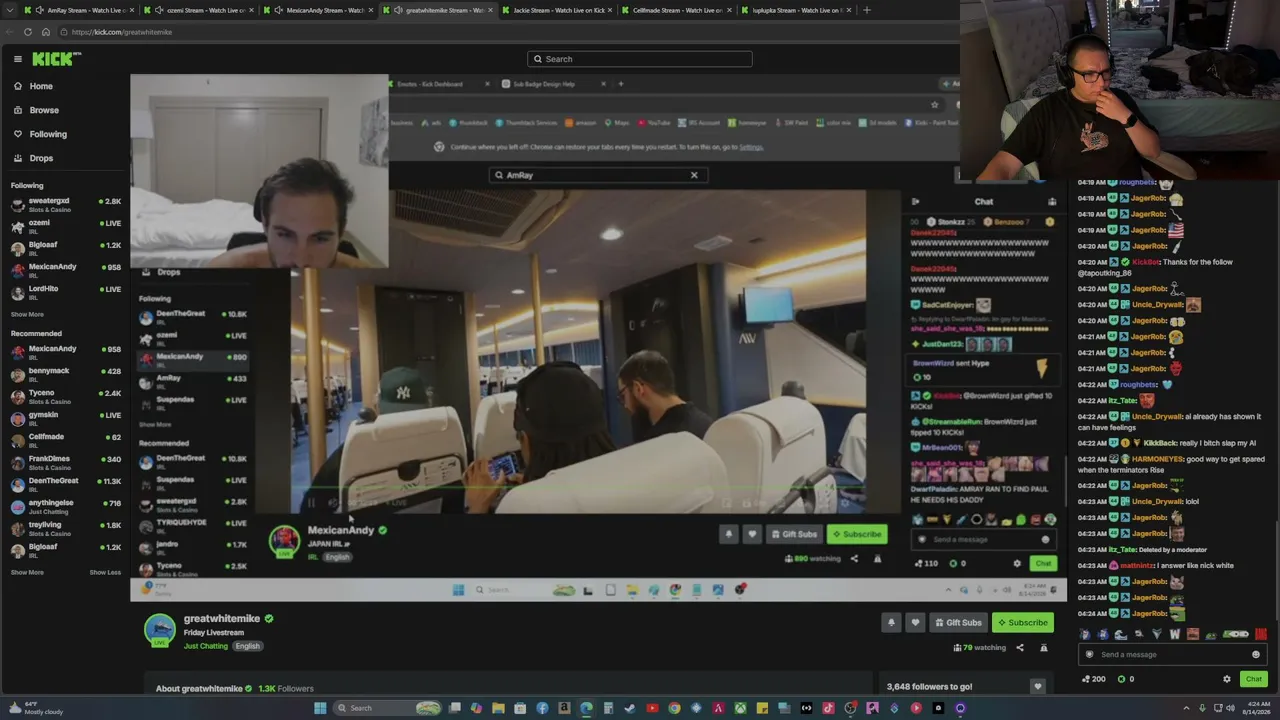Open Microsoft Edge from the taskbar
The width and height of the screenshot is (1280, 720).
coord(586,708)
